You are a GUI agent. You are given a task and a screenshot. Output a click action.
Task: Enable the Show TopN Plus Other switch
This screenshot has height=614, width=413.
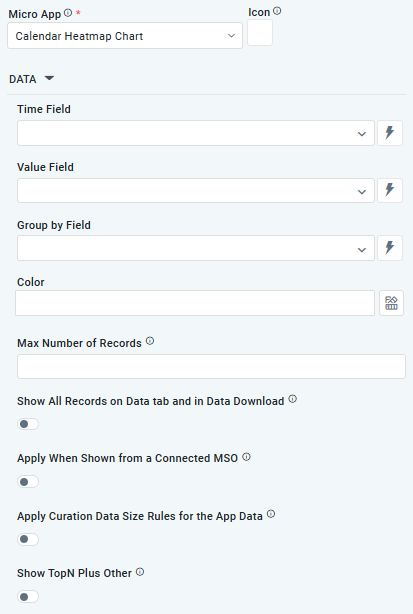28,597
